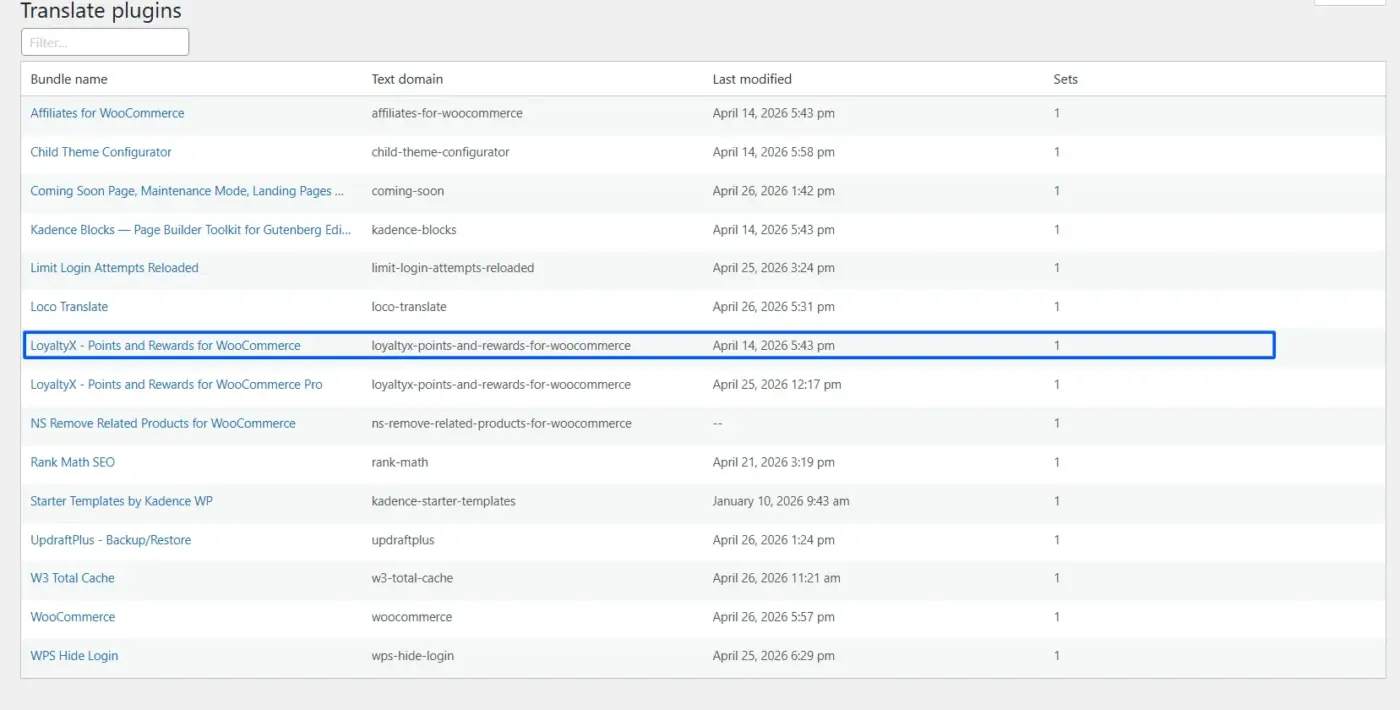Open UpdraftPlus - Backup/Restore bundle
The image size is (1400, 710).
(110, 540)
